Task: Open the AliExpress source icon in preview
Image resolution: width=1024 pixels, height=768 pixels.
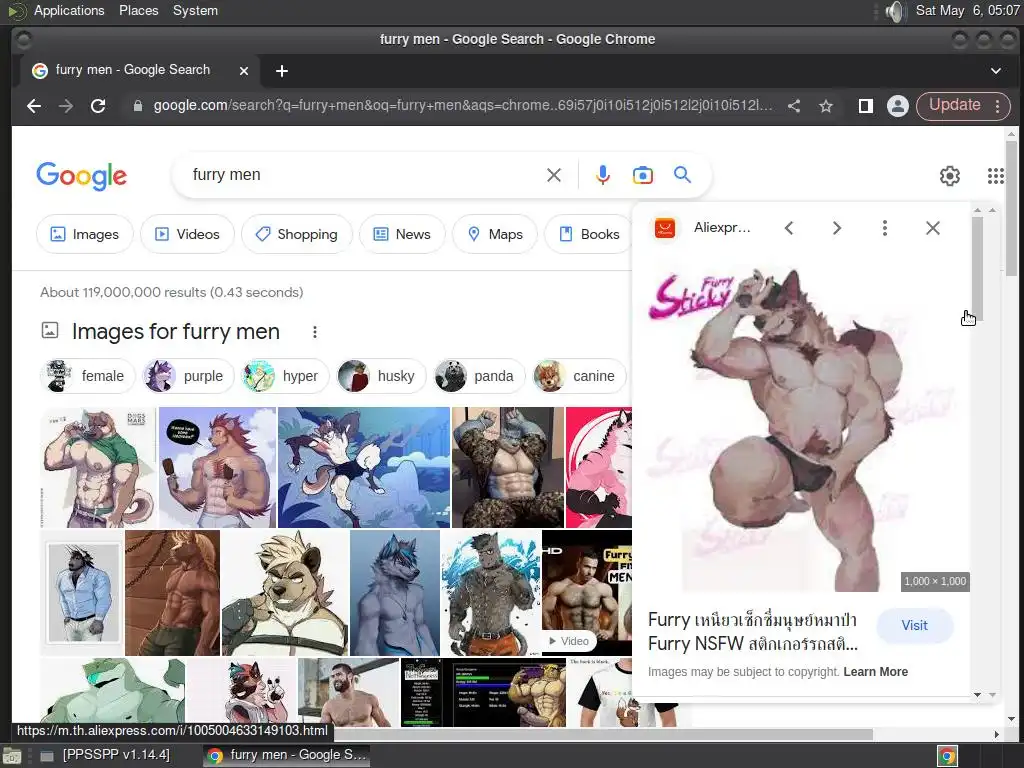Action: tap(665, 228)
